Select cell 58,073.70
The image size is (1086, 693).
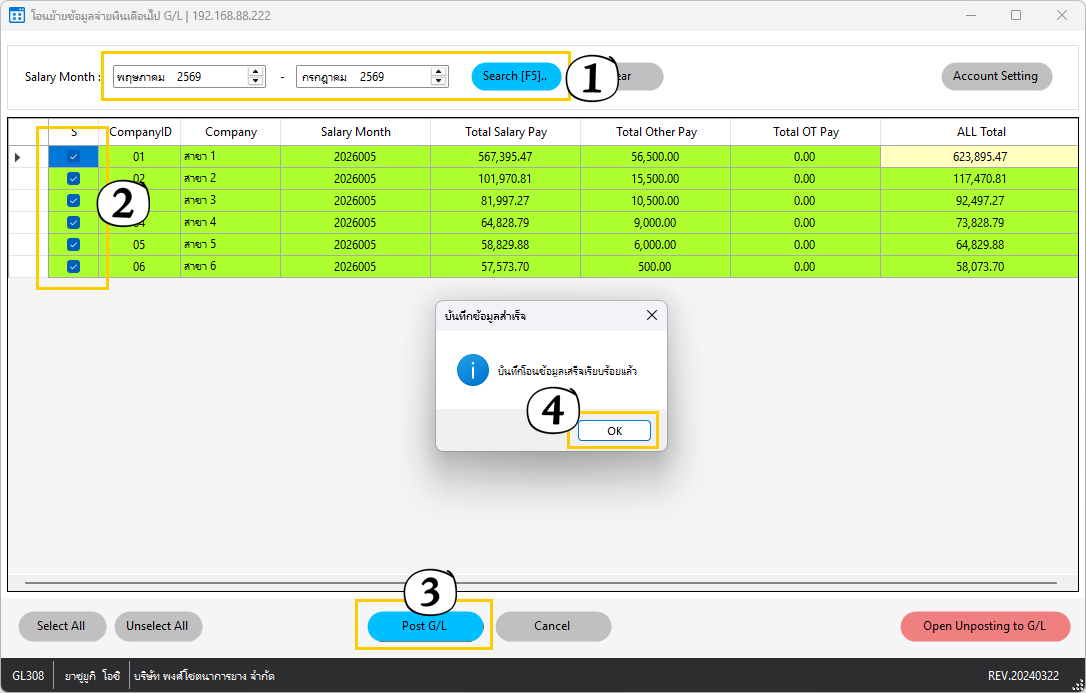click(x=980, y=267)
